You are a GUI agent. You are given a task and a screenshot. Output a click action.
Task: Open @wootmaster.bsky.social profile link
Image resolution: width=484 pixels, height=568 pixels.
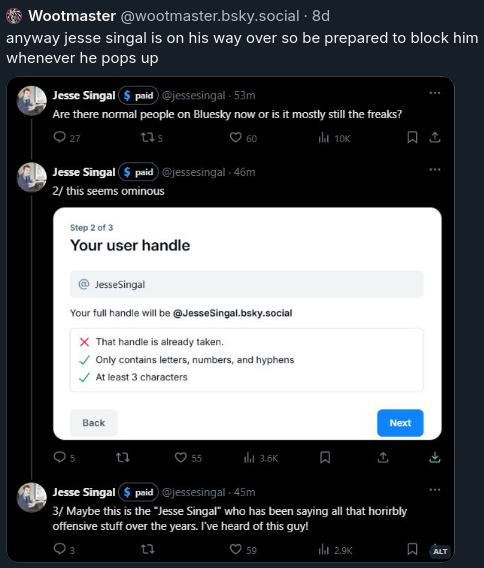210,16
